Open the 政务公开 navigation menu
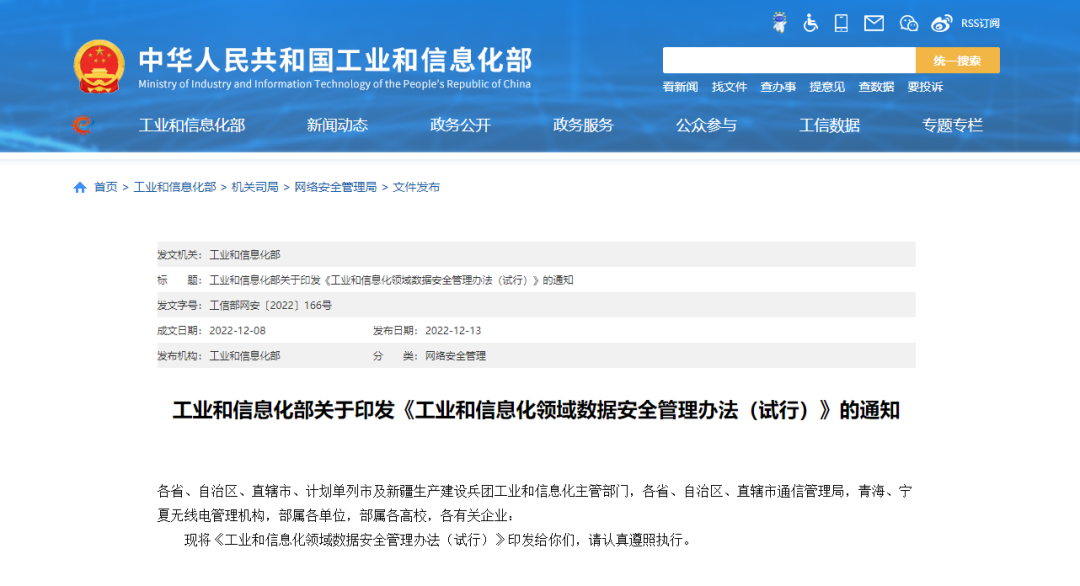 (x=460, y=125)
